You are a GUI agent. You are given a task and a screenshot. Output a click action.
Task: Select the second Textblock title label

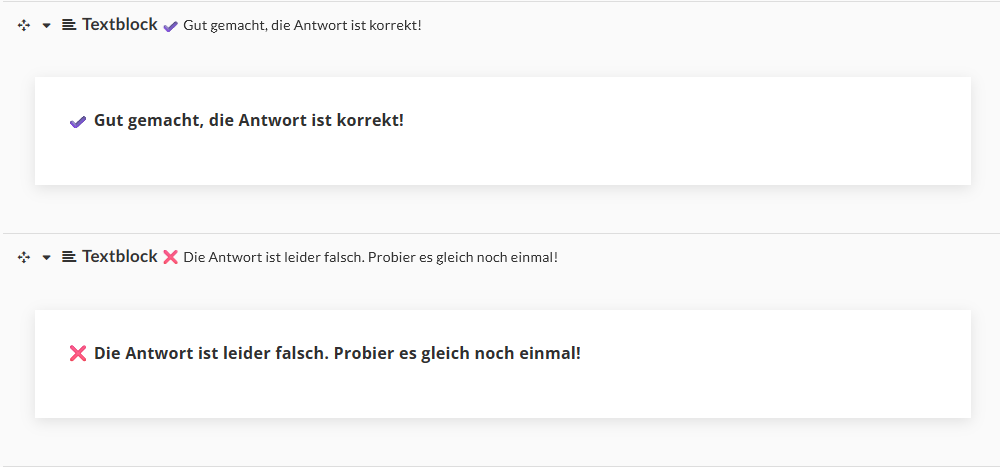[119, 256]
